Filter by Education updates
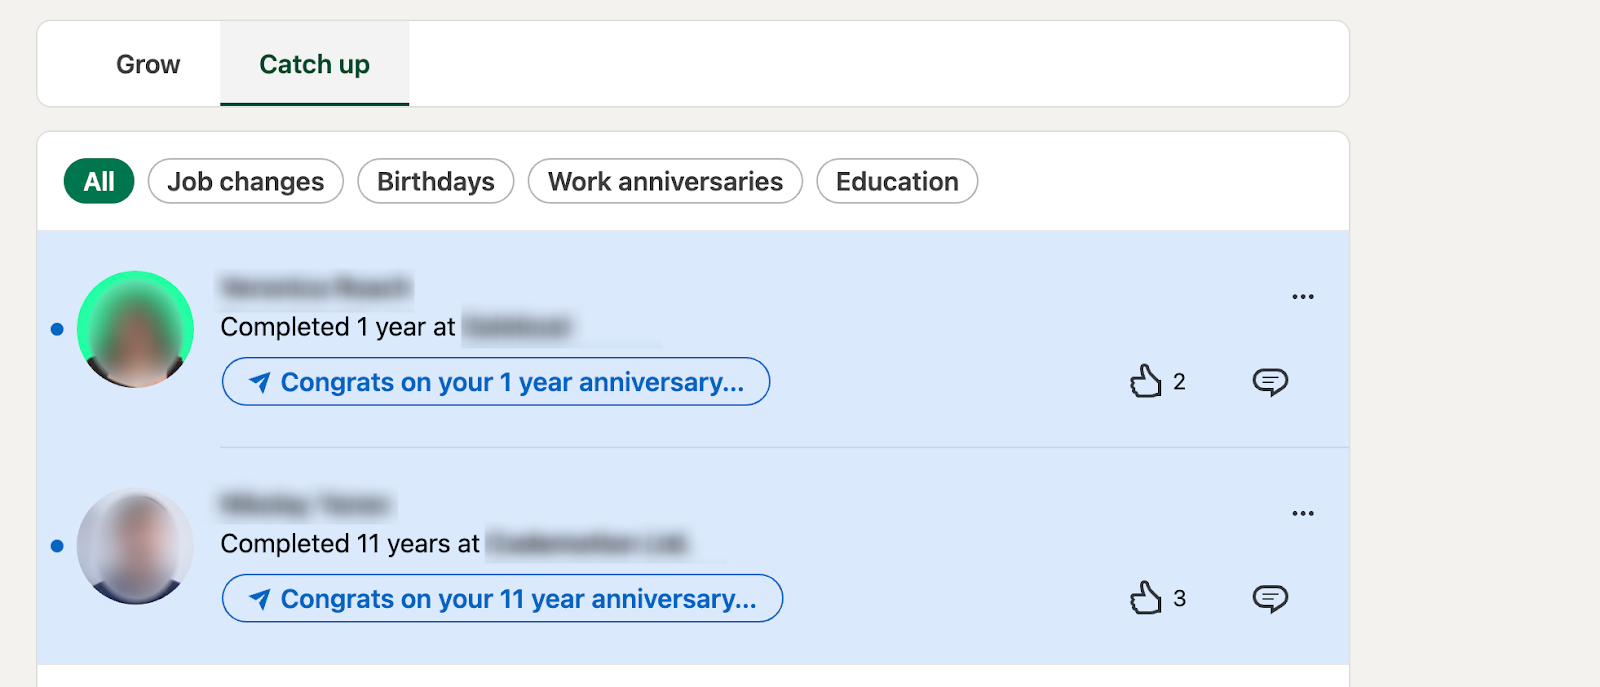 897,182
